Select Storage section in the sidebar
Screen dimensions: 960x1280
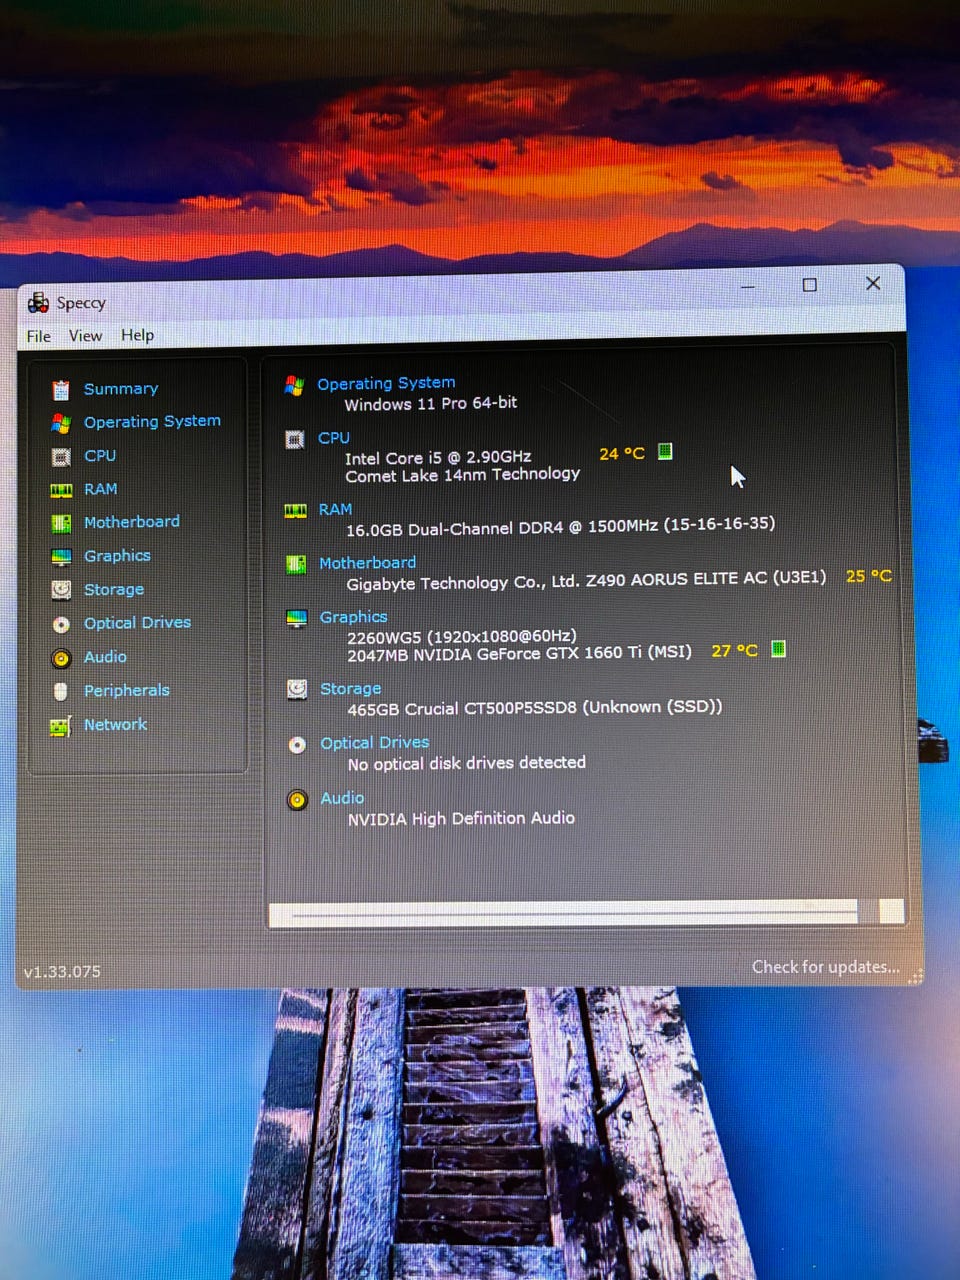point(114,590)
